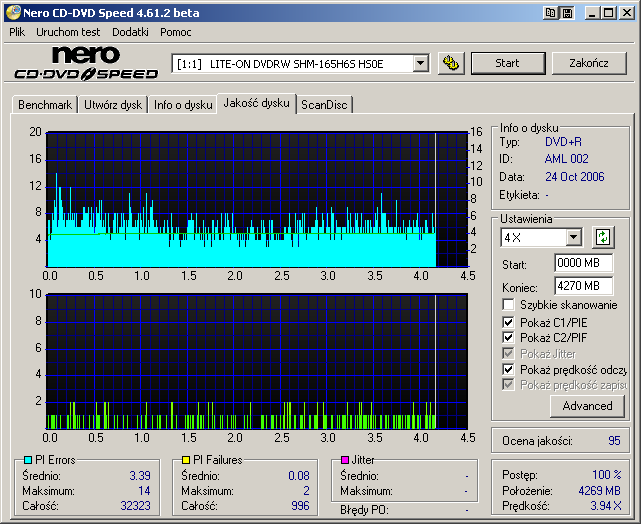The image size is (641, 524).
Task: Click the Start button
Action: [508, 63]
